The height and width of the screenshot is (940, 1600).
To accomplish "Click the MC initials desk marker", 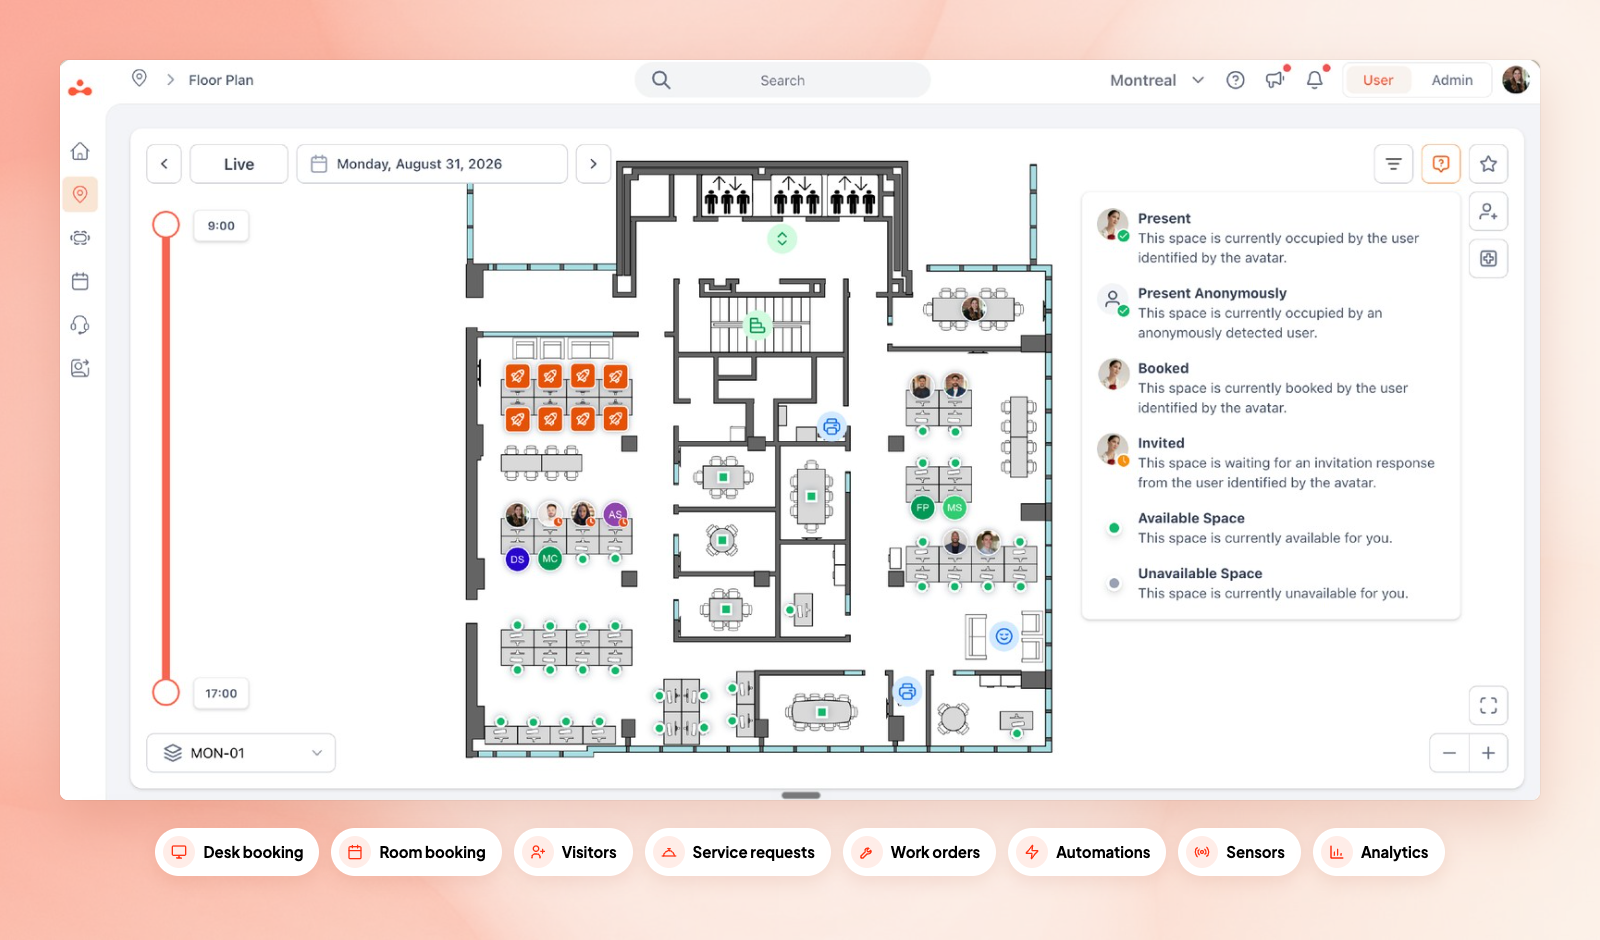I will click(x=550, y=559).
